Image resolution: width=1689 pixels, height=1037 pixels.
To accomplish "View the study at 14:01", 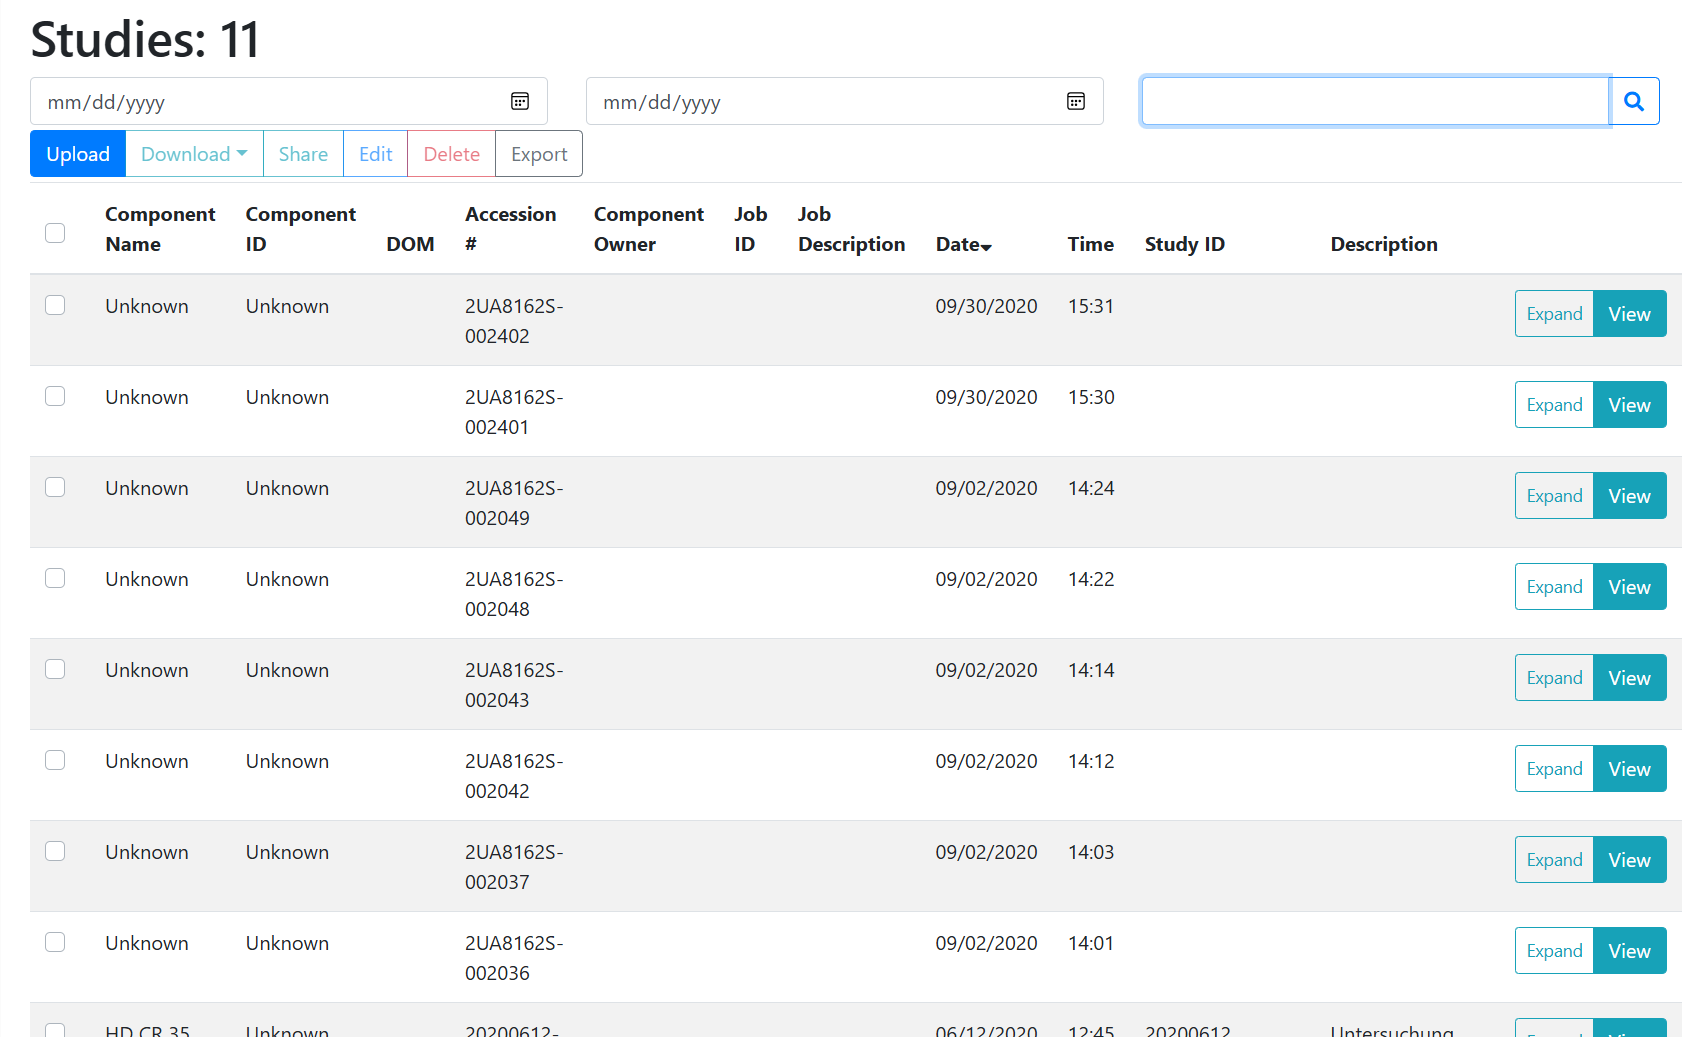I will click(1629, 951).
